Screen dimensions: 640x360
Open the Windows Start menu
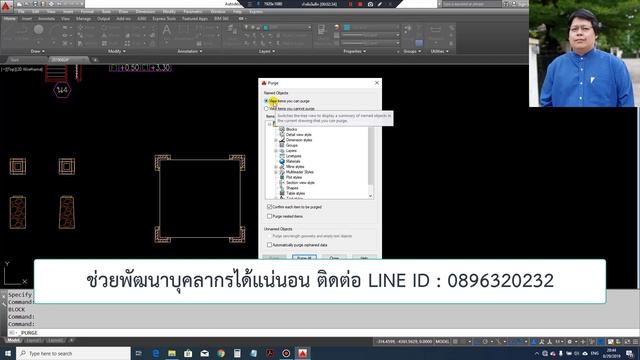coord(8,353)
